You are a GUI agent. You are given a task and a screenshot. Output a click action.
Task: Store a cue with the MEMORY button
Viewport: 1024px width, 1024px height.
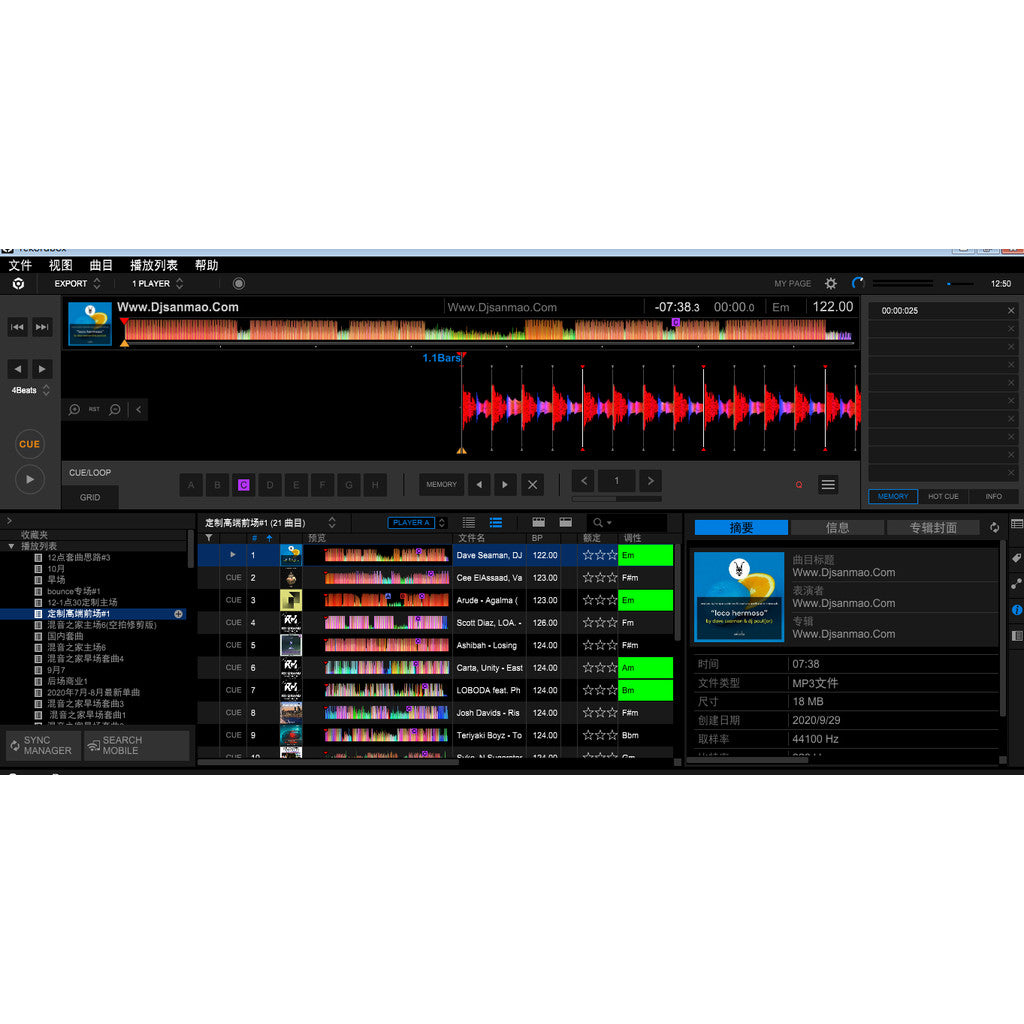[x=441, y=485]
